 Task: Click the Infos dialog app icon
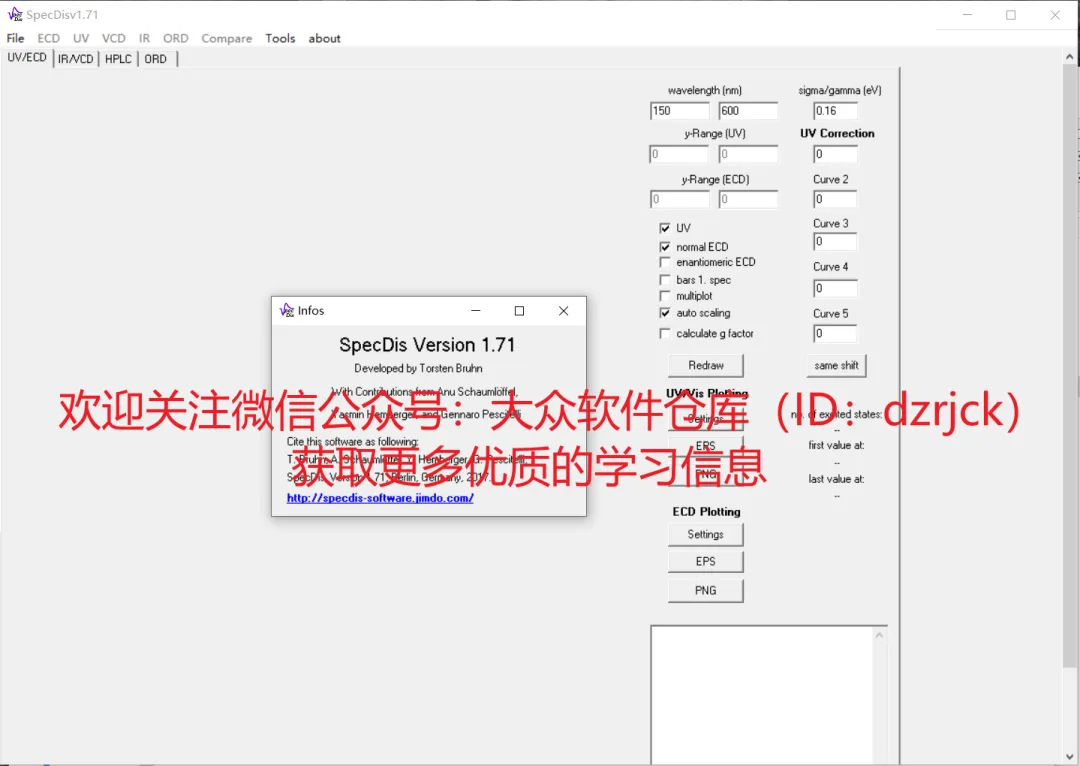pyautogui.click(x=287, y=311)
